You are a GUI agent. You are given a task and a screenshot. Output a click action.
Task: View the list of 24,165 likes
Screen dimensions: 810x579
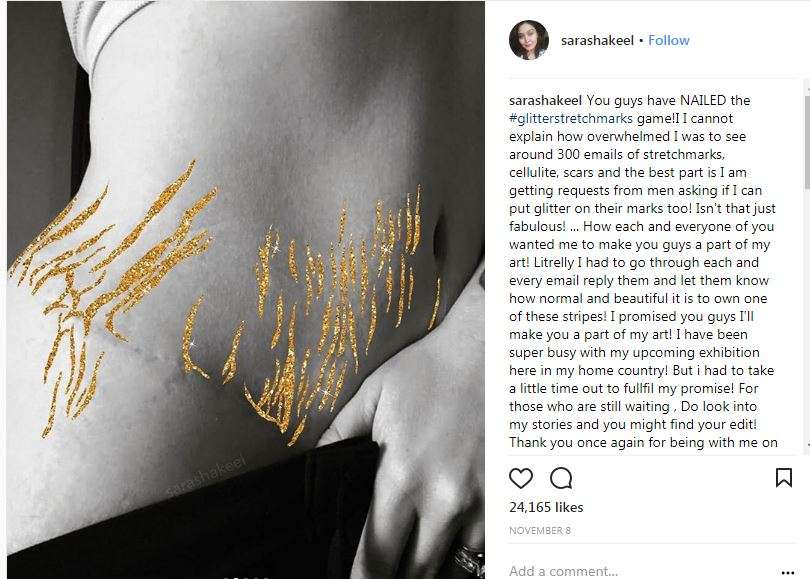pyautogui.click(x=546, y=507)
